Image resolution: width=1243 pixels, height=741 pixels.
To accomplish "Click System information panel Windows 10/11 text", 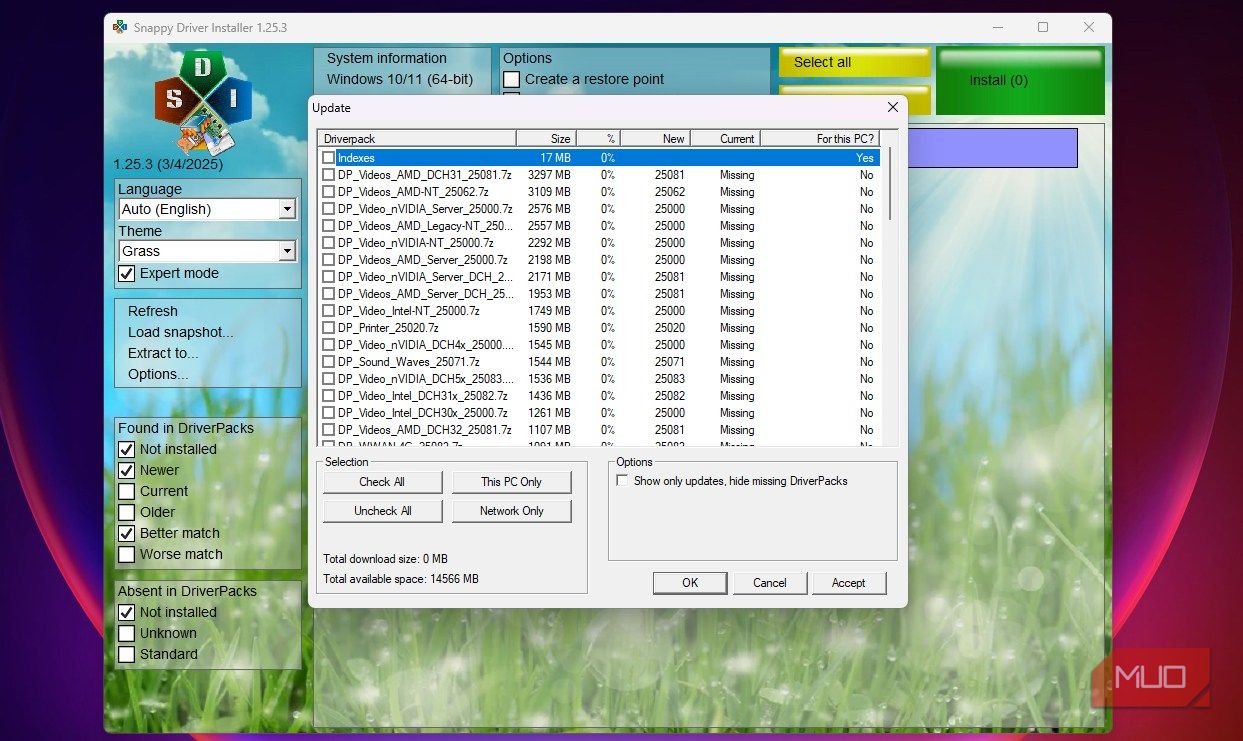I will tap(400, 79).
